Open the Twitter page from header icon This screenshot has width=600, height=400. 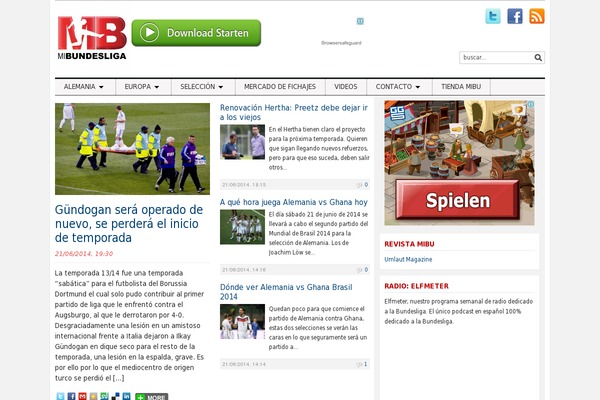pyautogui.click(x=493, y=16)
